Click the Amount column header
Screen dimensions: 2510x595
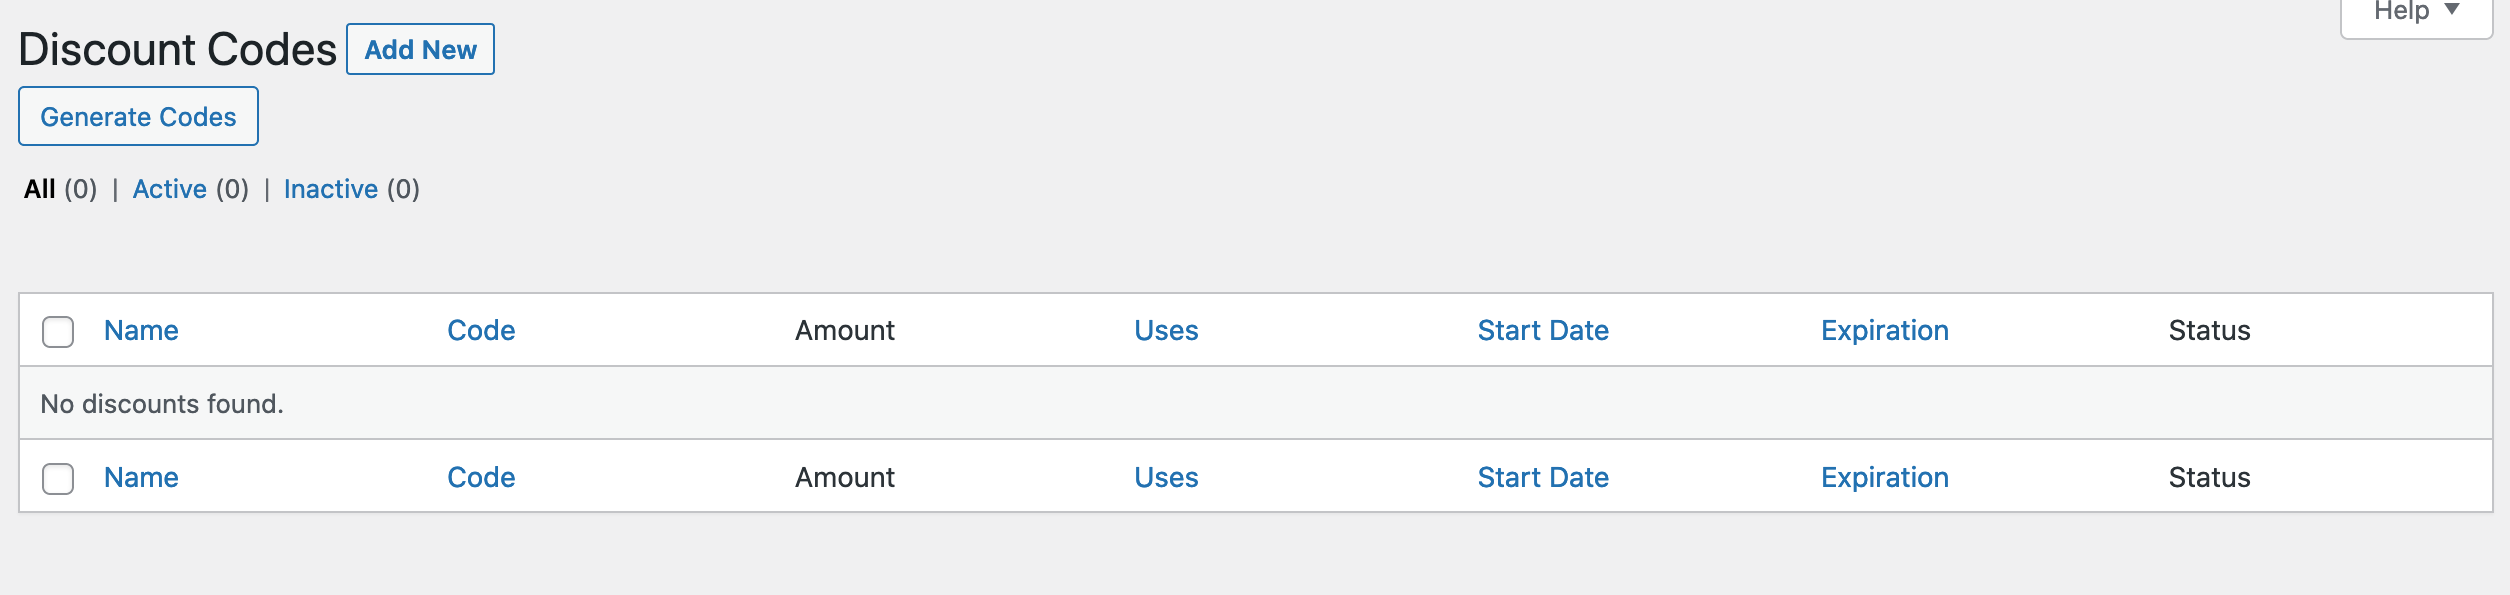pyautogui.click(x=844, y=331)
